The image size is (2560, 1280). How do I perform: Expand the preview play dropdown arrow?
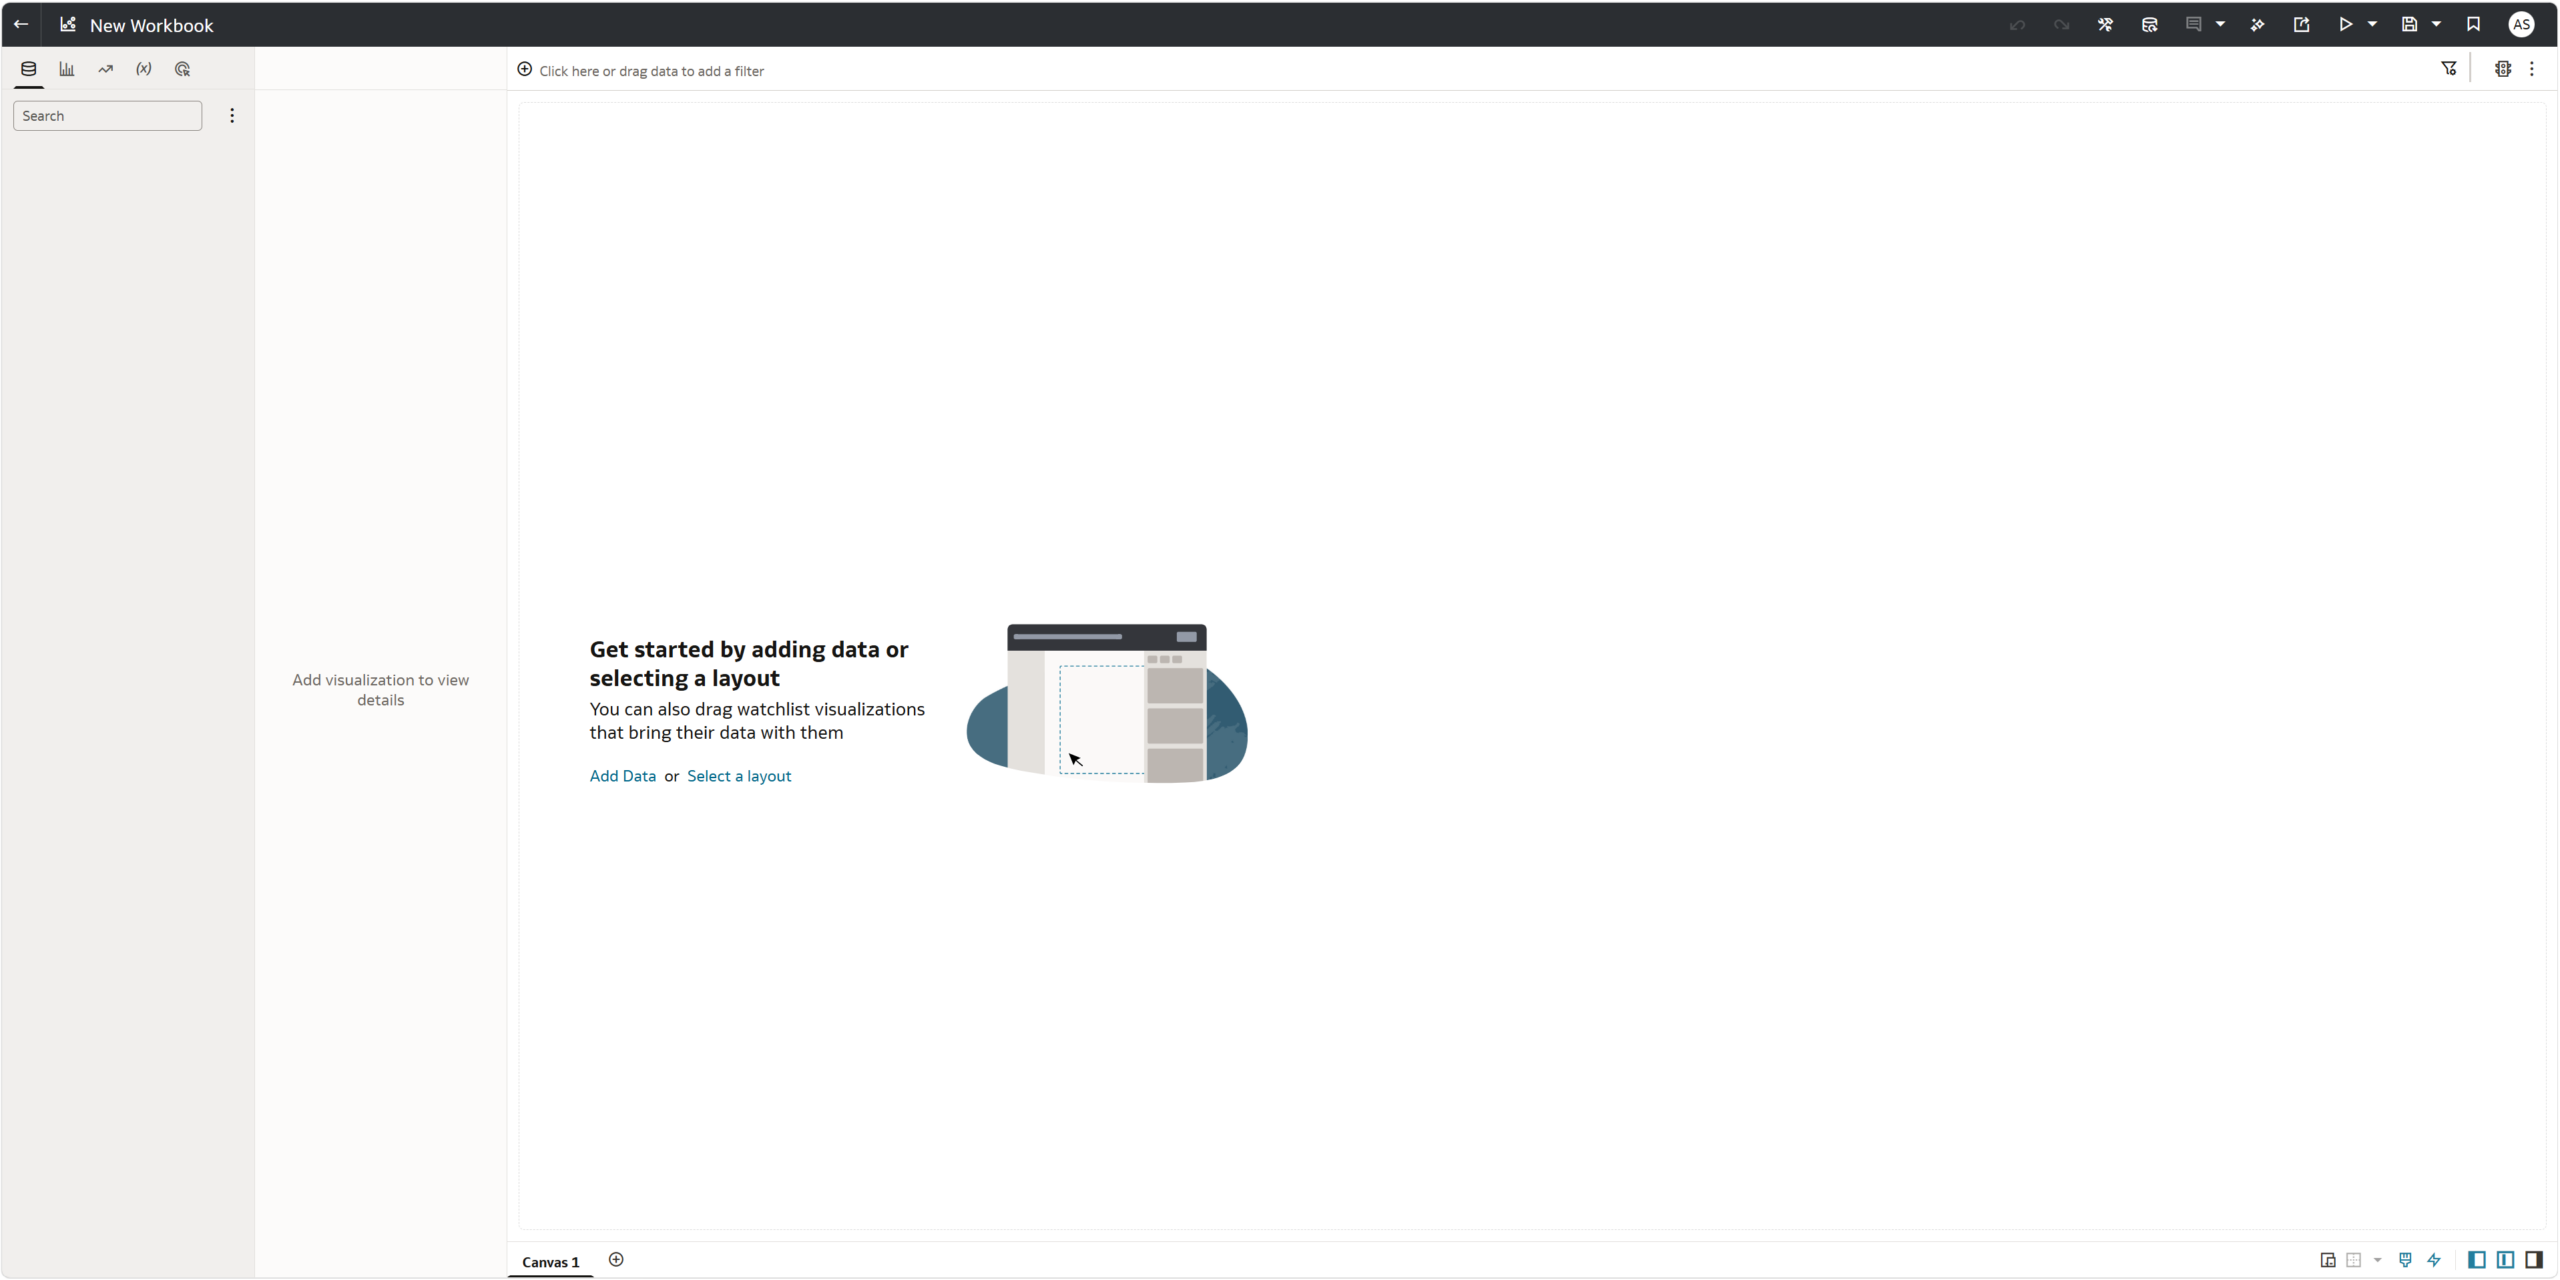tap(2372, 24)
